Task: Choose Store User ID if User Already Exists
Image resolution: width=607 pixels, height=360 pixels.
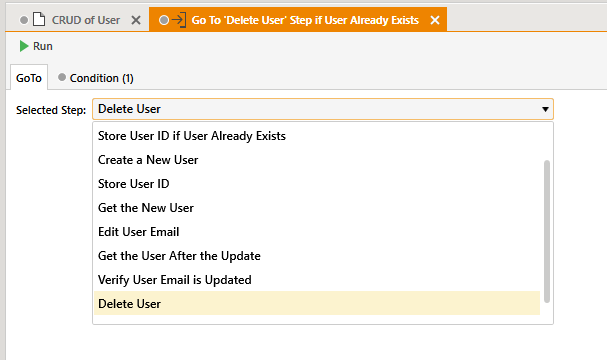Action: coord(317,136)
